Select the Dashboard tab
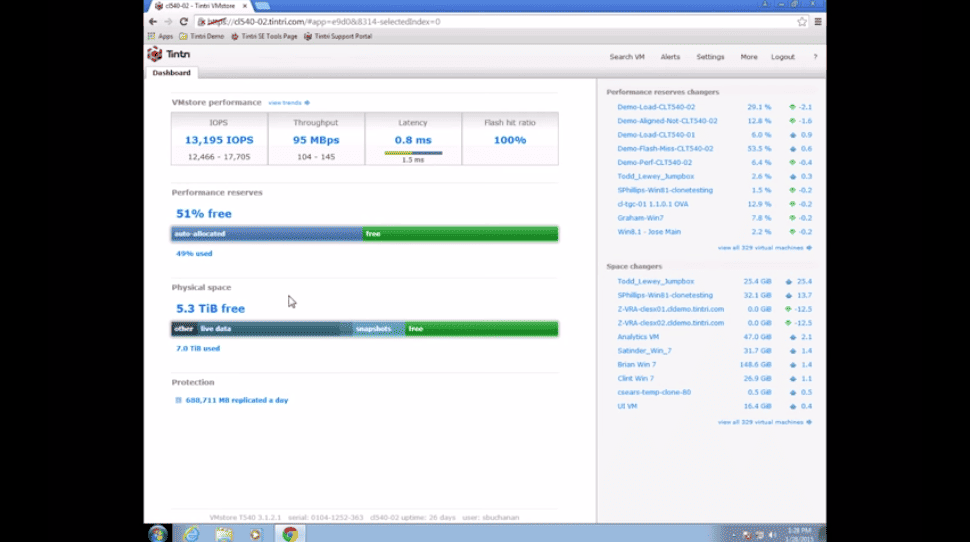Screen dimensions: 970x542 [x=171, y=73]
